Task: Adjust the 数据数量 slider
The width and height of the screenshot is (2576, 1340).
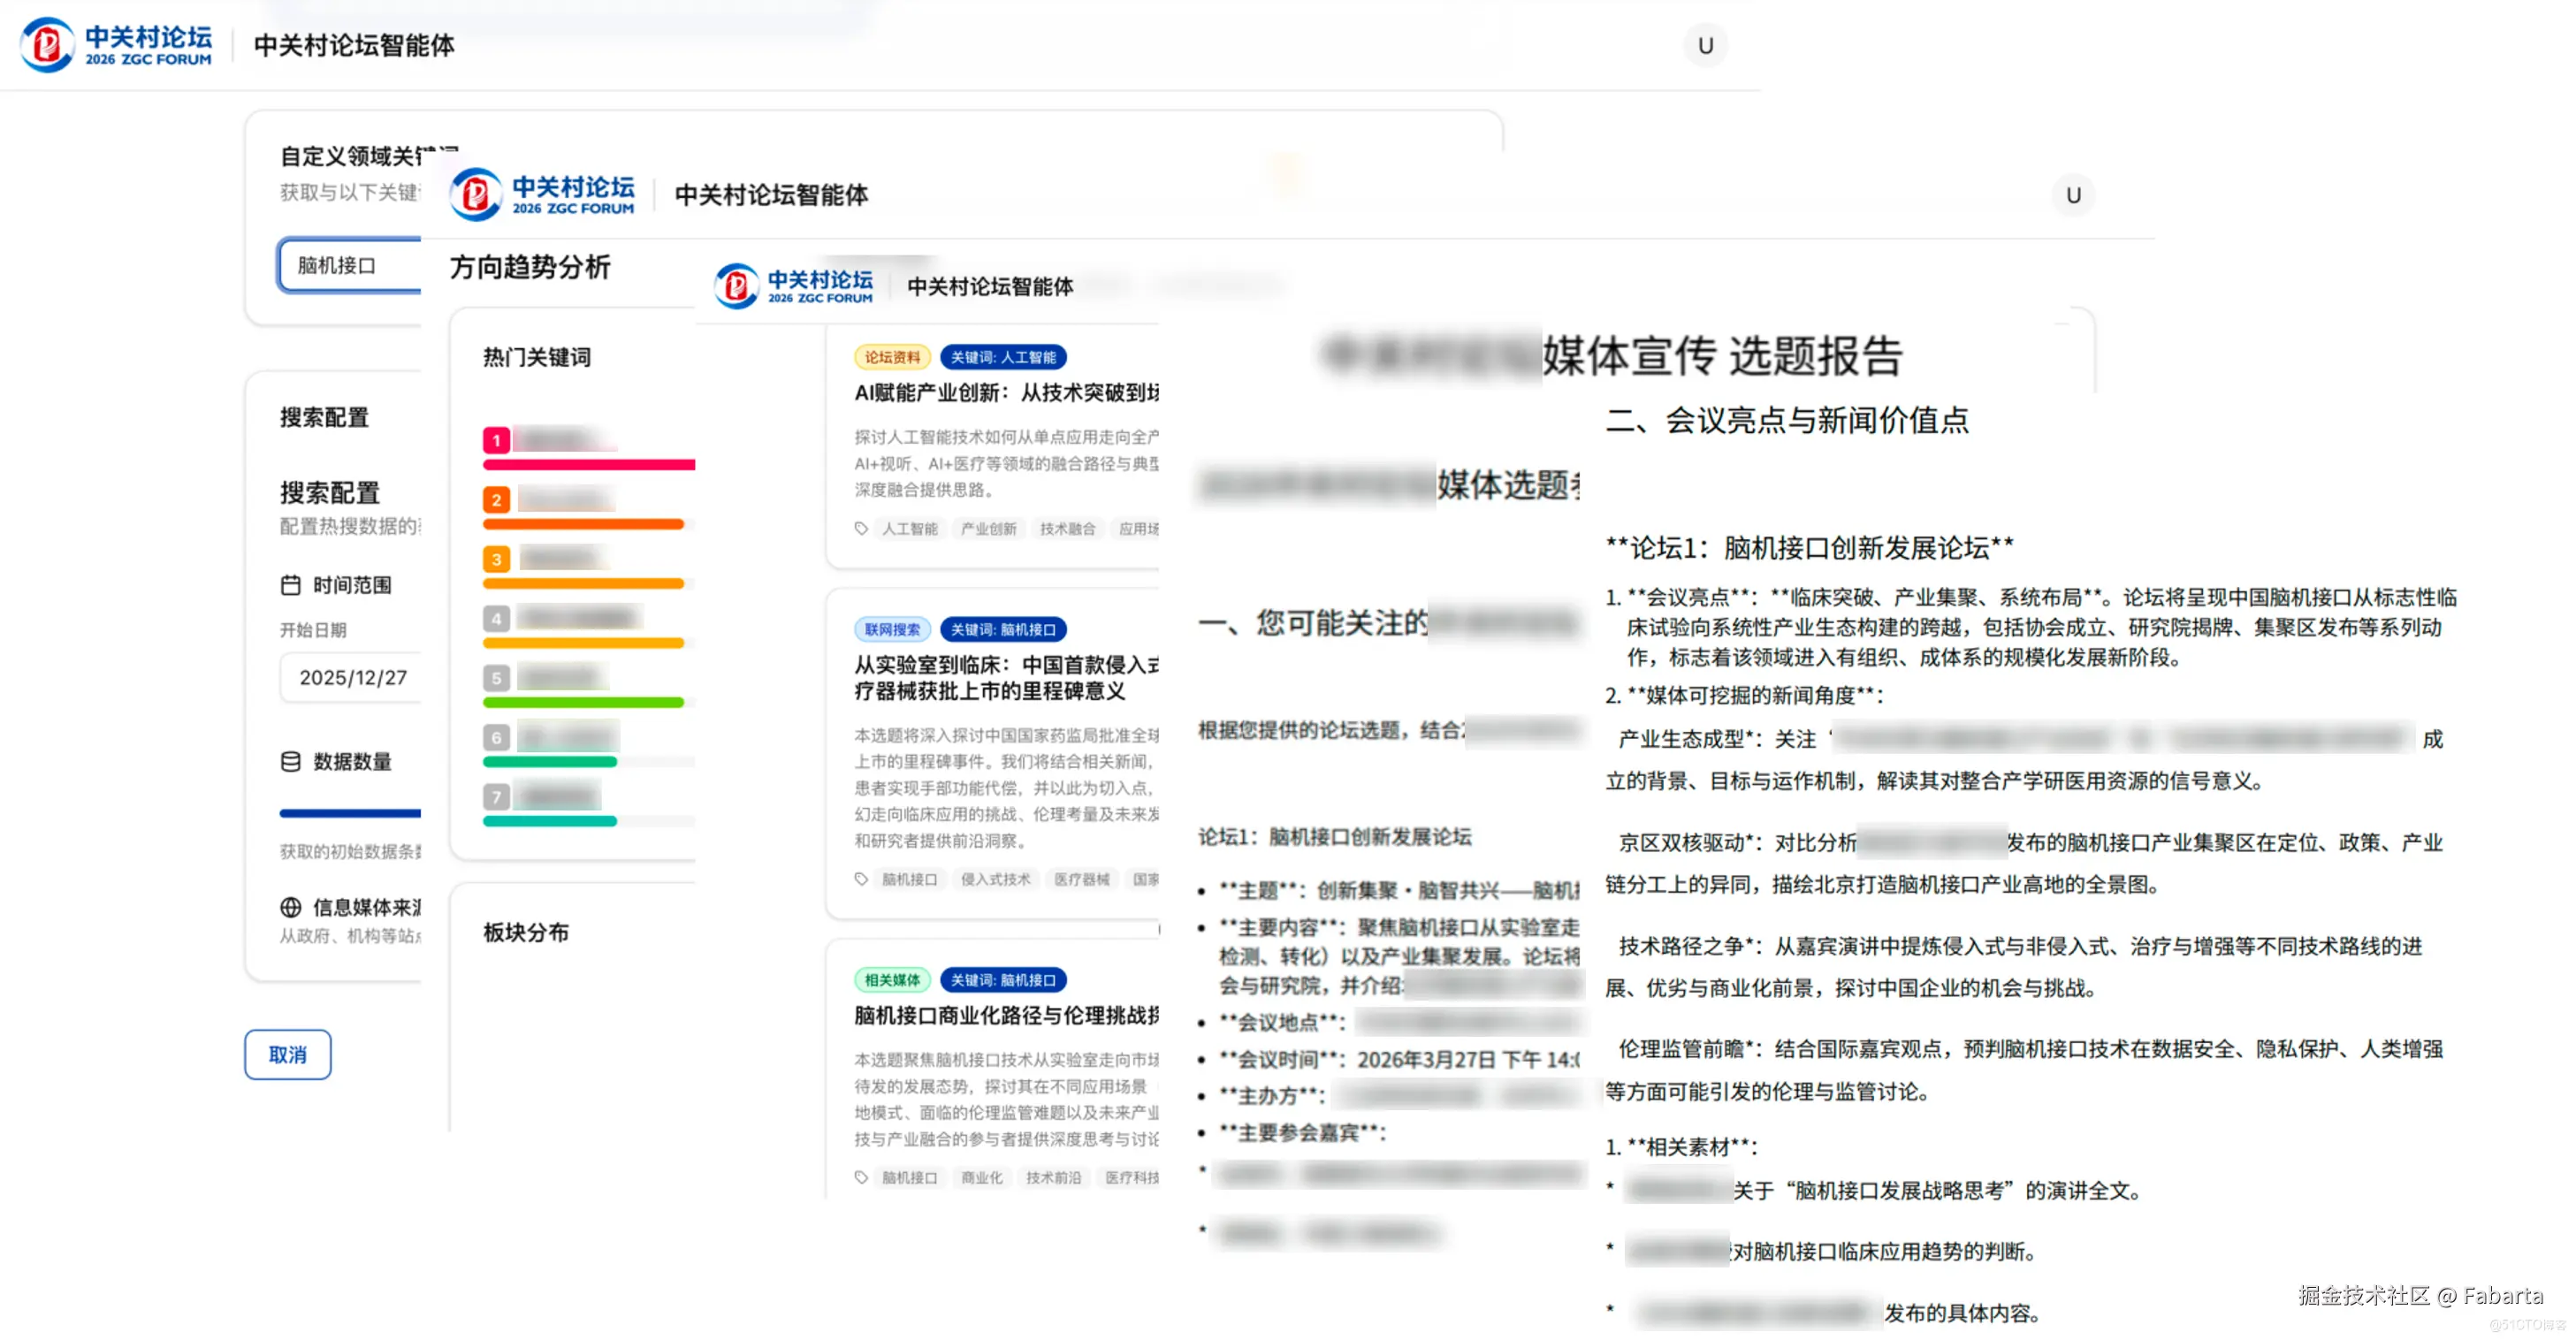Action: coord(350,812)
